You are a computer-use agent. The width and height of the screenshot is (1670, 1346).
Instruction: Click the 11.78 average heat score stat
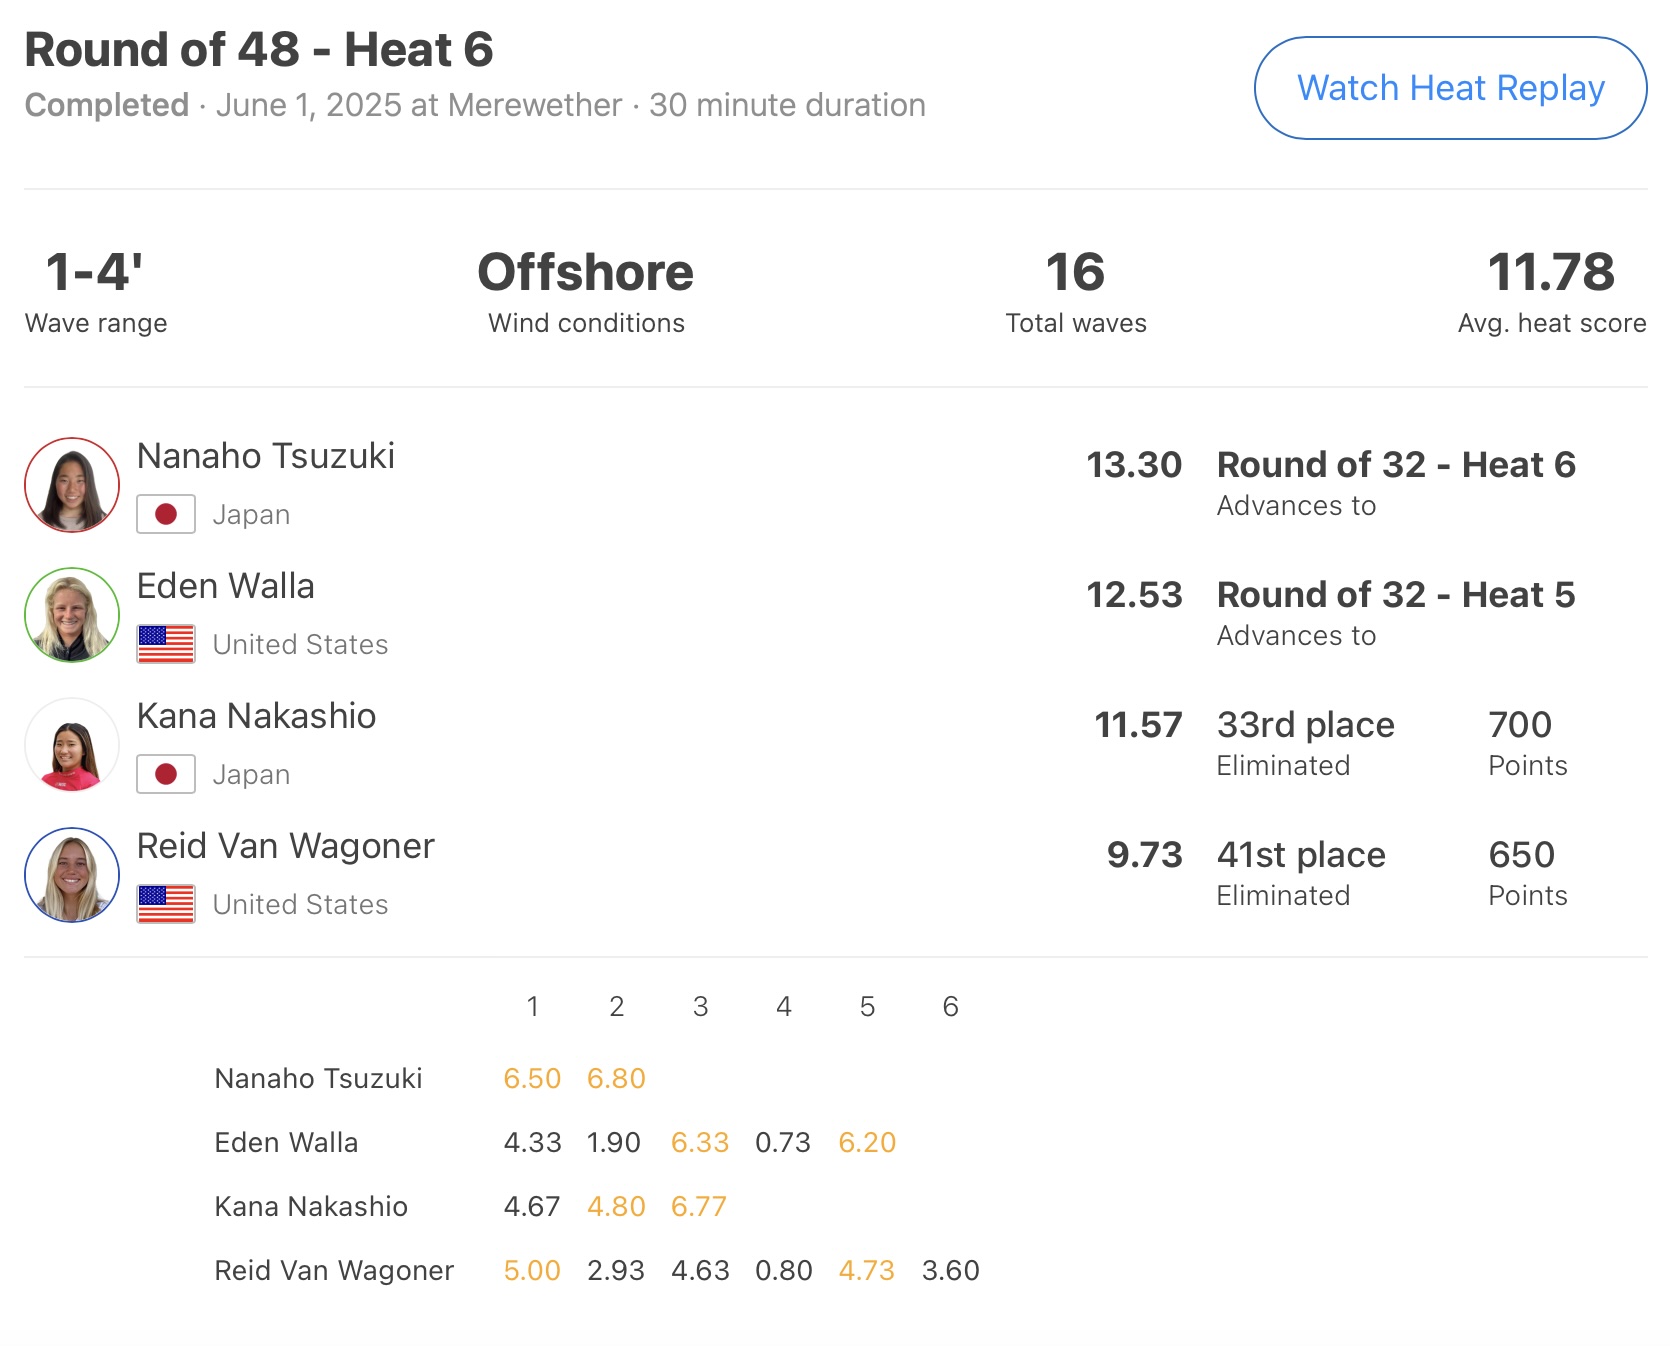tap(1551, 273)
